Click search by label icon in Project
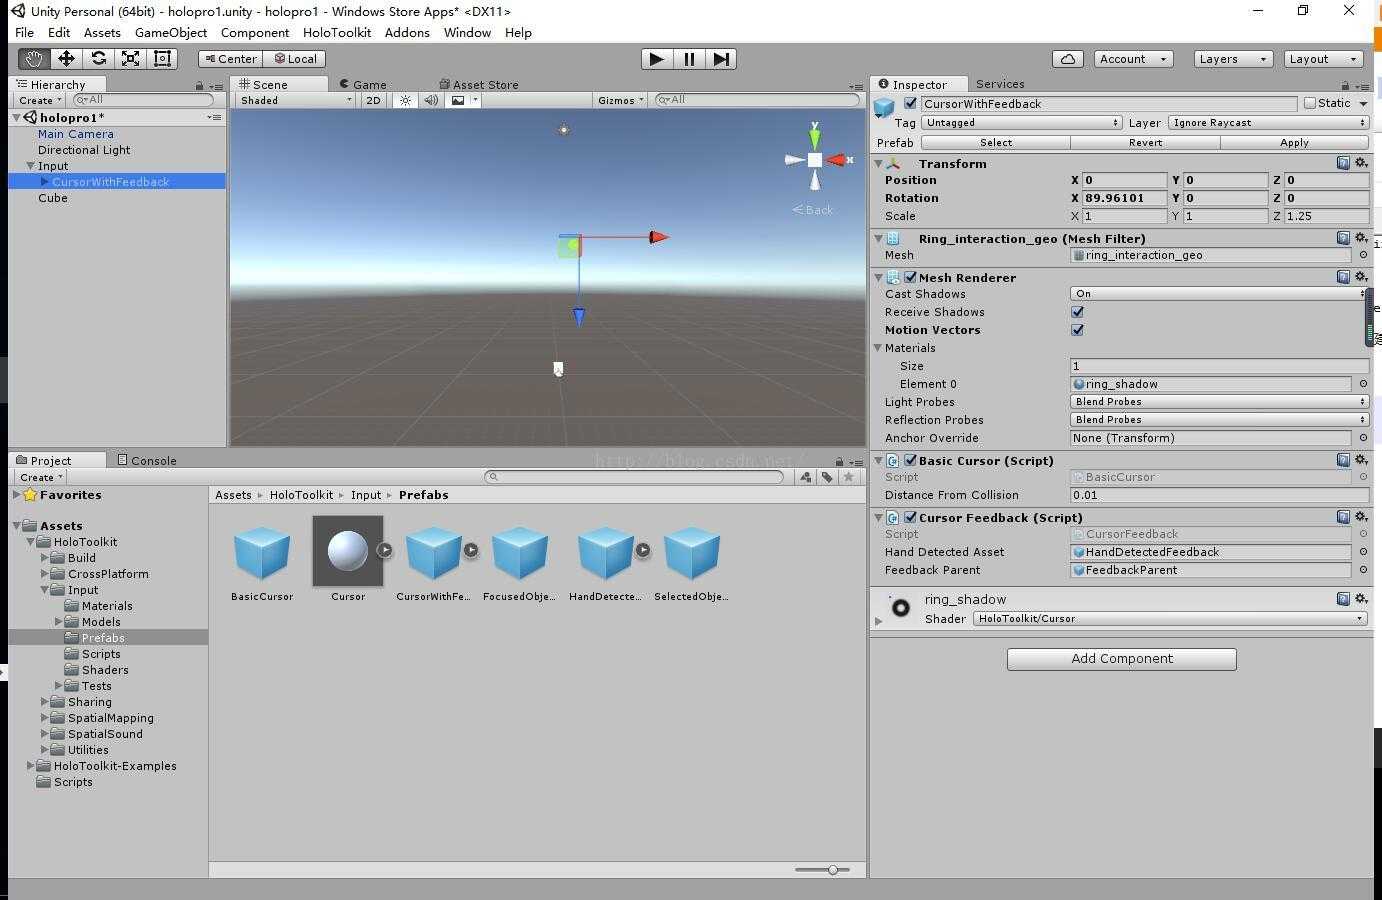The image size is (1382, 900). (827, 477)
